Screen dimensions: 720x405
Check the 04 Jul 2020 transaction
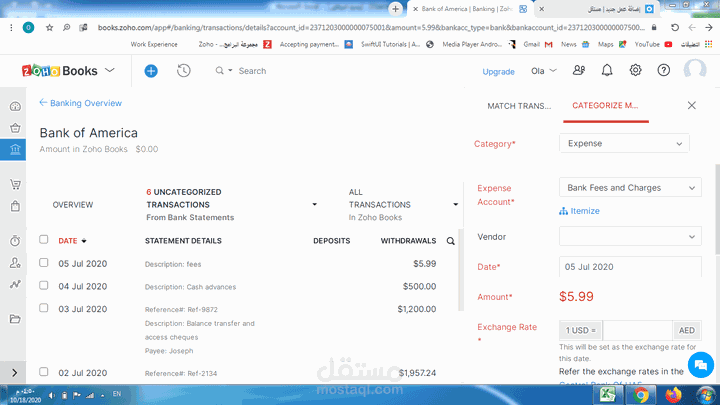44,285
